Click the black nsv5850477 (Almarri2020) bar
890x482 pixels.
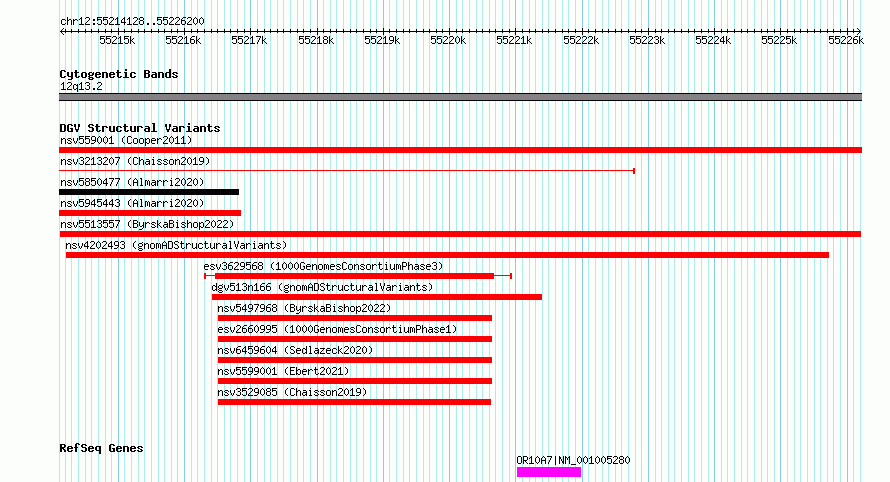(149, 192)
